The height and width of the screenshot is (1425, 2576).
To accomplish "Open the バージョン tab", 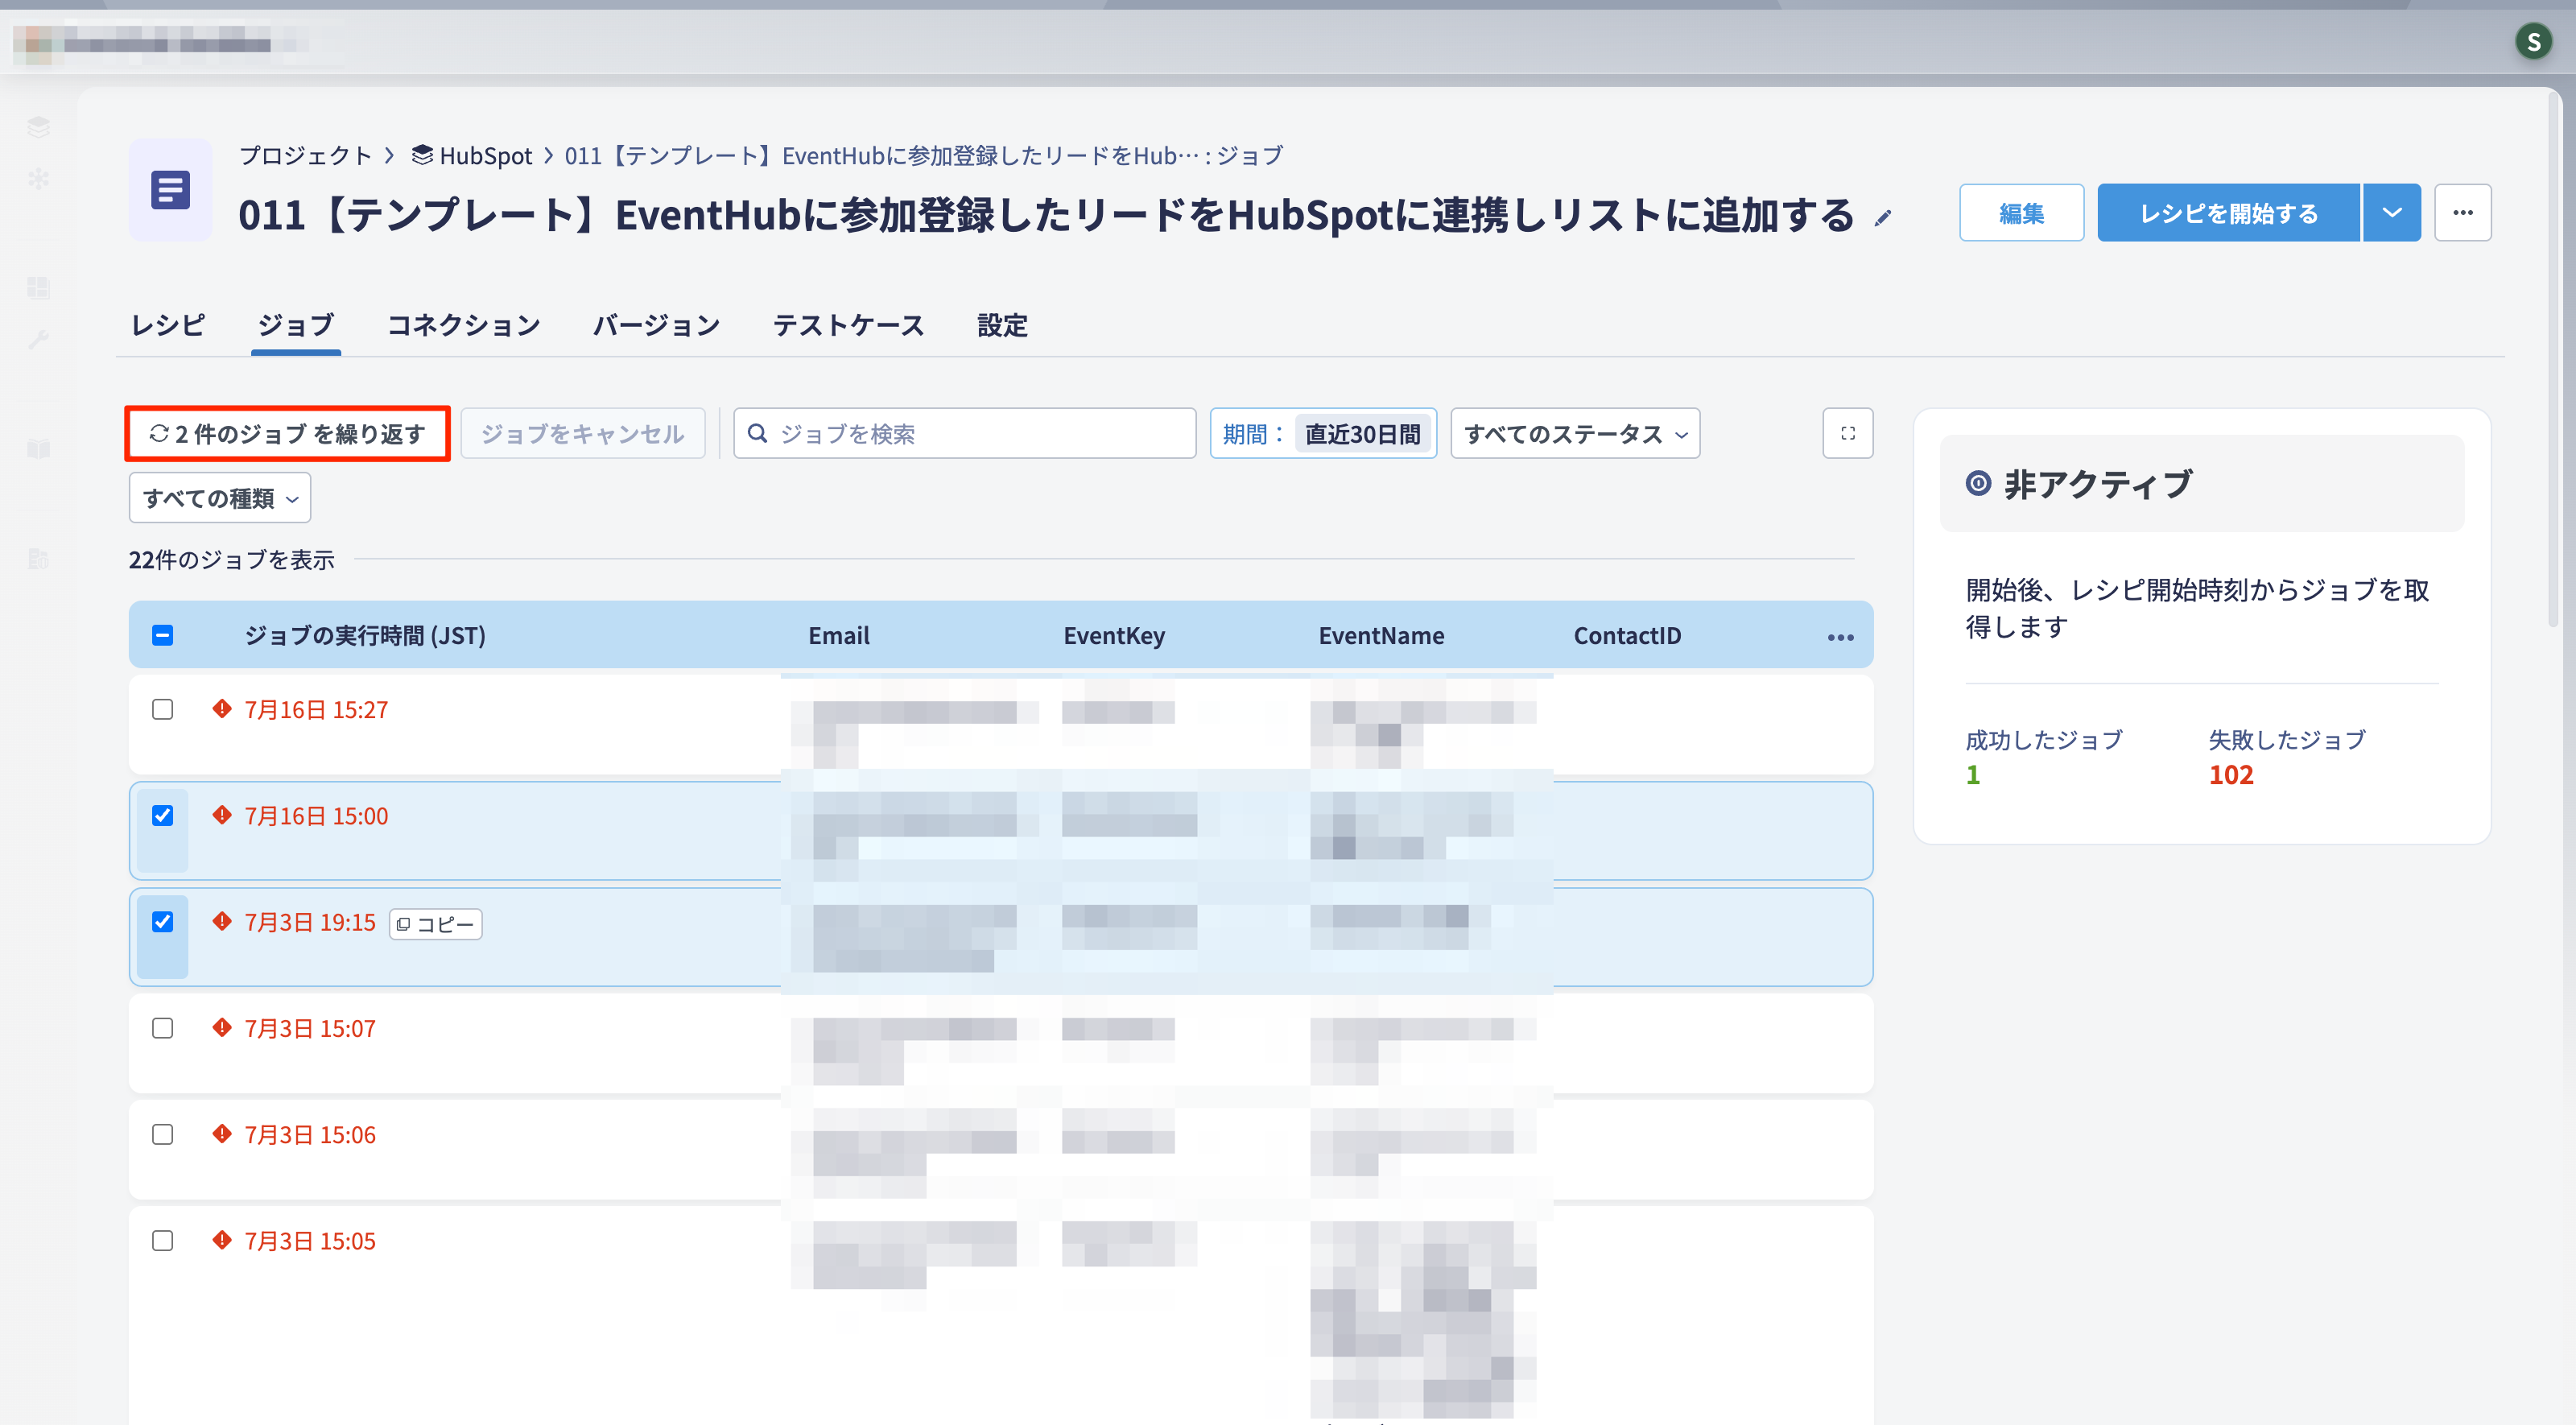I will point(656,325).
